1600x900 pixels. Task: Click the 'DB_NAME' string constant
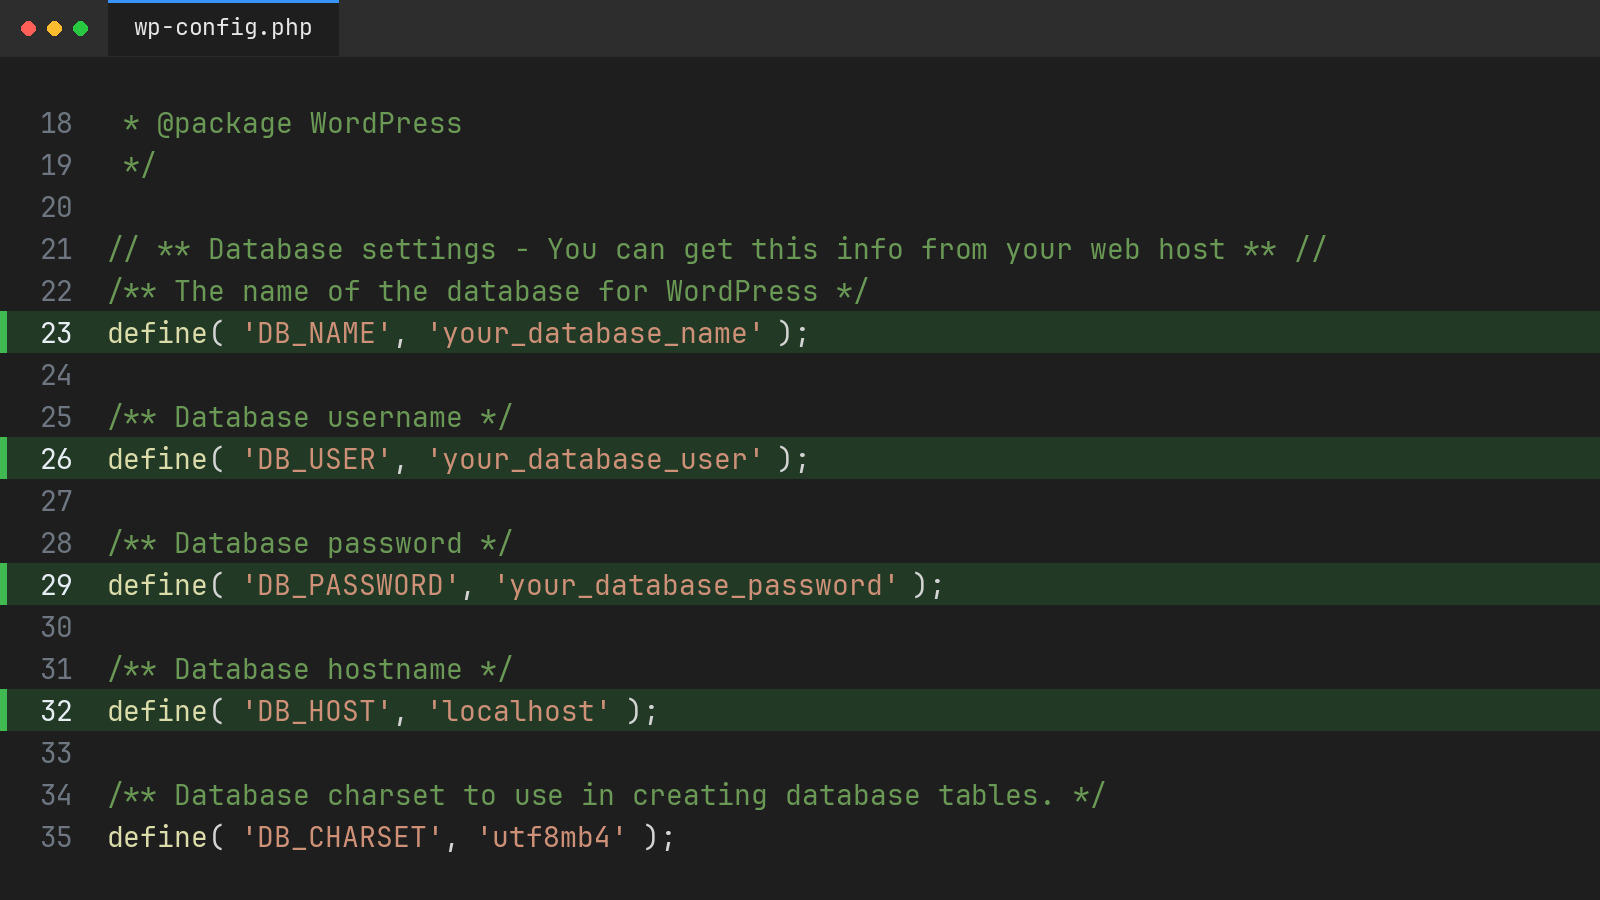coord(317,333)
